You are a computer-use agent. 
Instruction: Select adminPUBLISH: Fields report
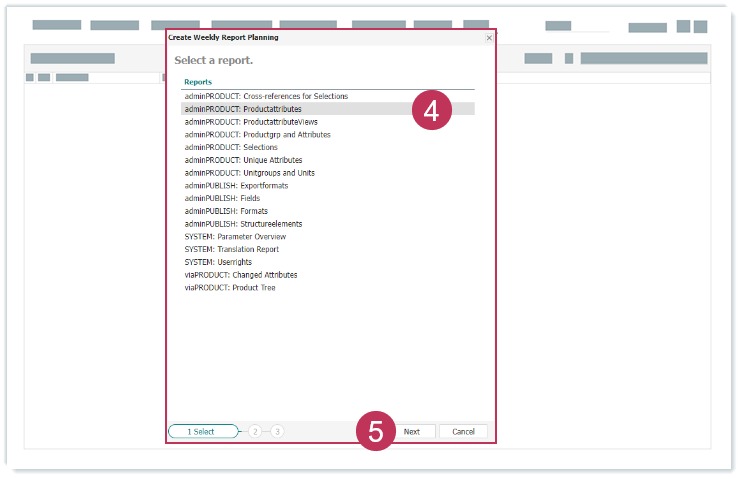222,199
